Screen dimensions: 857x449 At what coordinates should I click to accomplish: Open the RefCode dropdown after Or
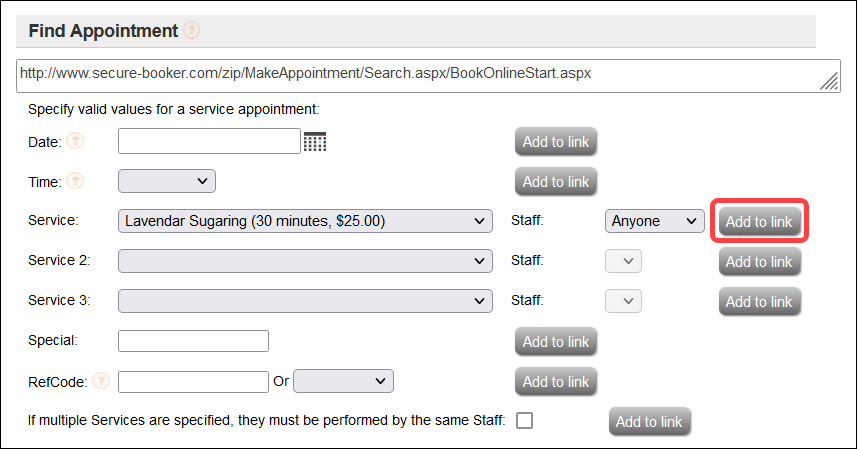pyautogui.click(x=343, y=381)
